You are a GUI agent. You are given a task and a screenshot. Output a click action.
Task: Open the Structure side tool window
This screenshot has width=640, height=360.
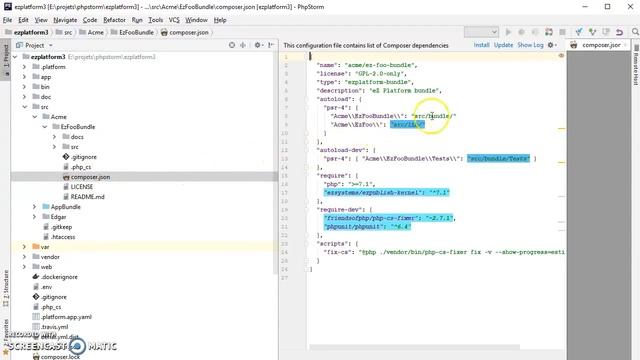point(5,288)
